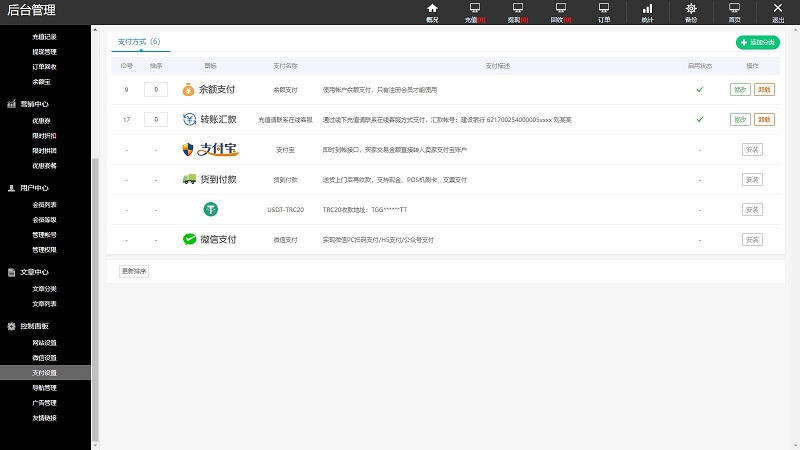Image resolution: width=800 pixels, height=450 pixels.
Task: Click the orange uninstall button for 余额支付
Action: pyautogui.click(x=764, y=89)
